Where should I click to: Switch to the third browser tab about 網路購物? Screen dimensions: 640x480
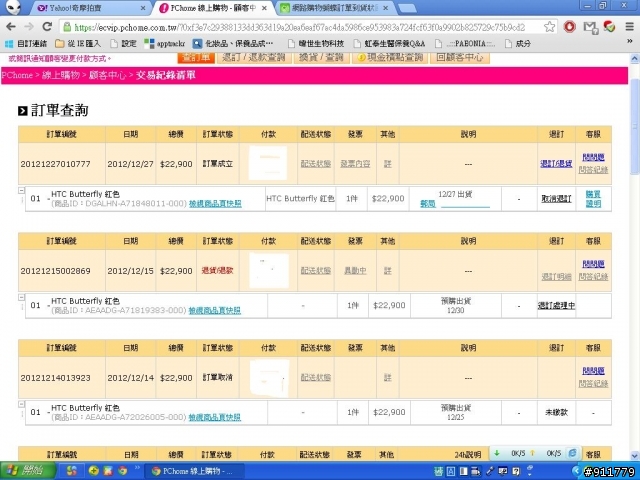coord(334,8)
